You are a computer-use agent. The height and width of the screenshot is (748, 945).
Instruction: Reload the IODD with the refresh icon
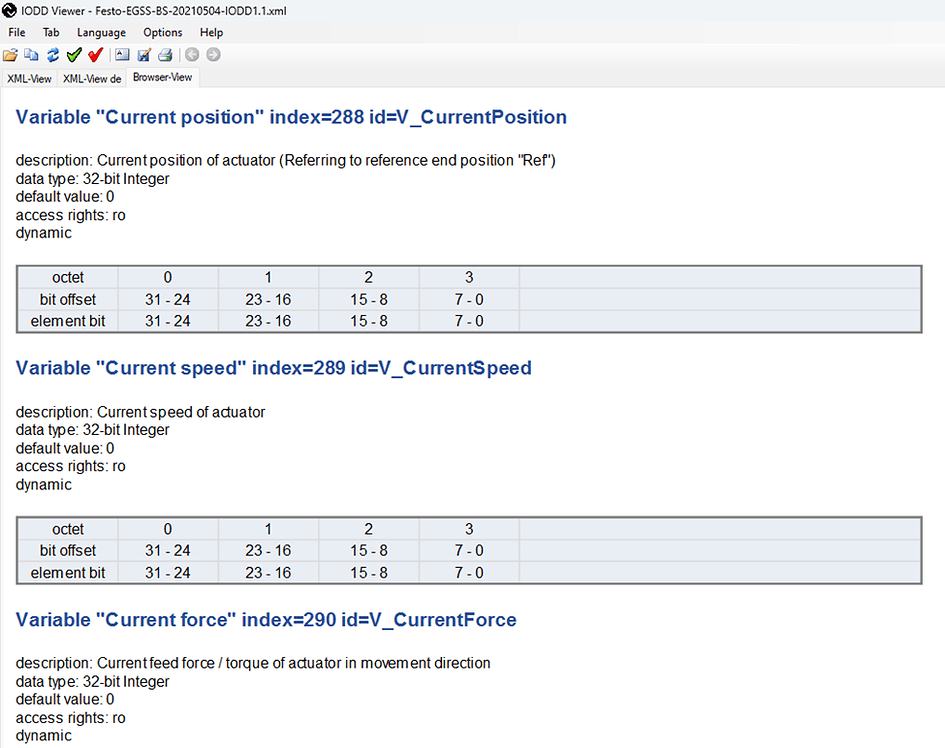click(x=52, y=54)
